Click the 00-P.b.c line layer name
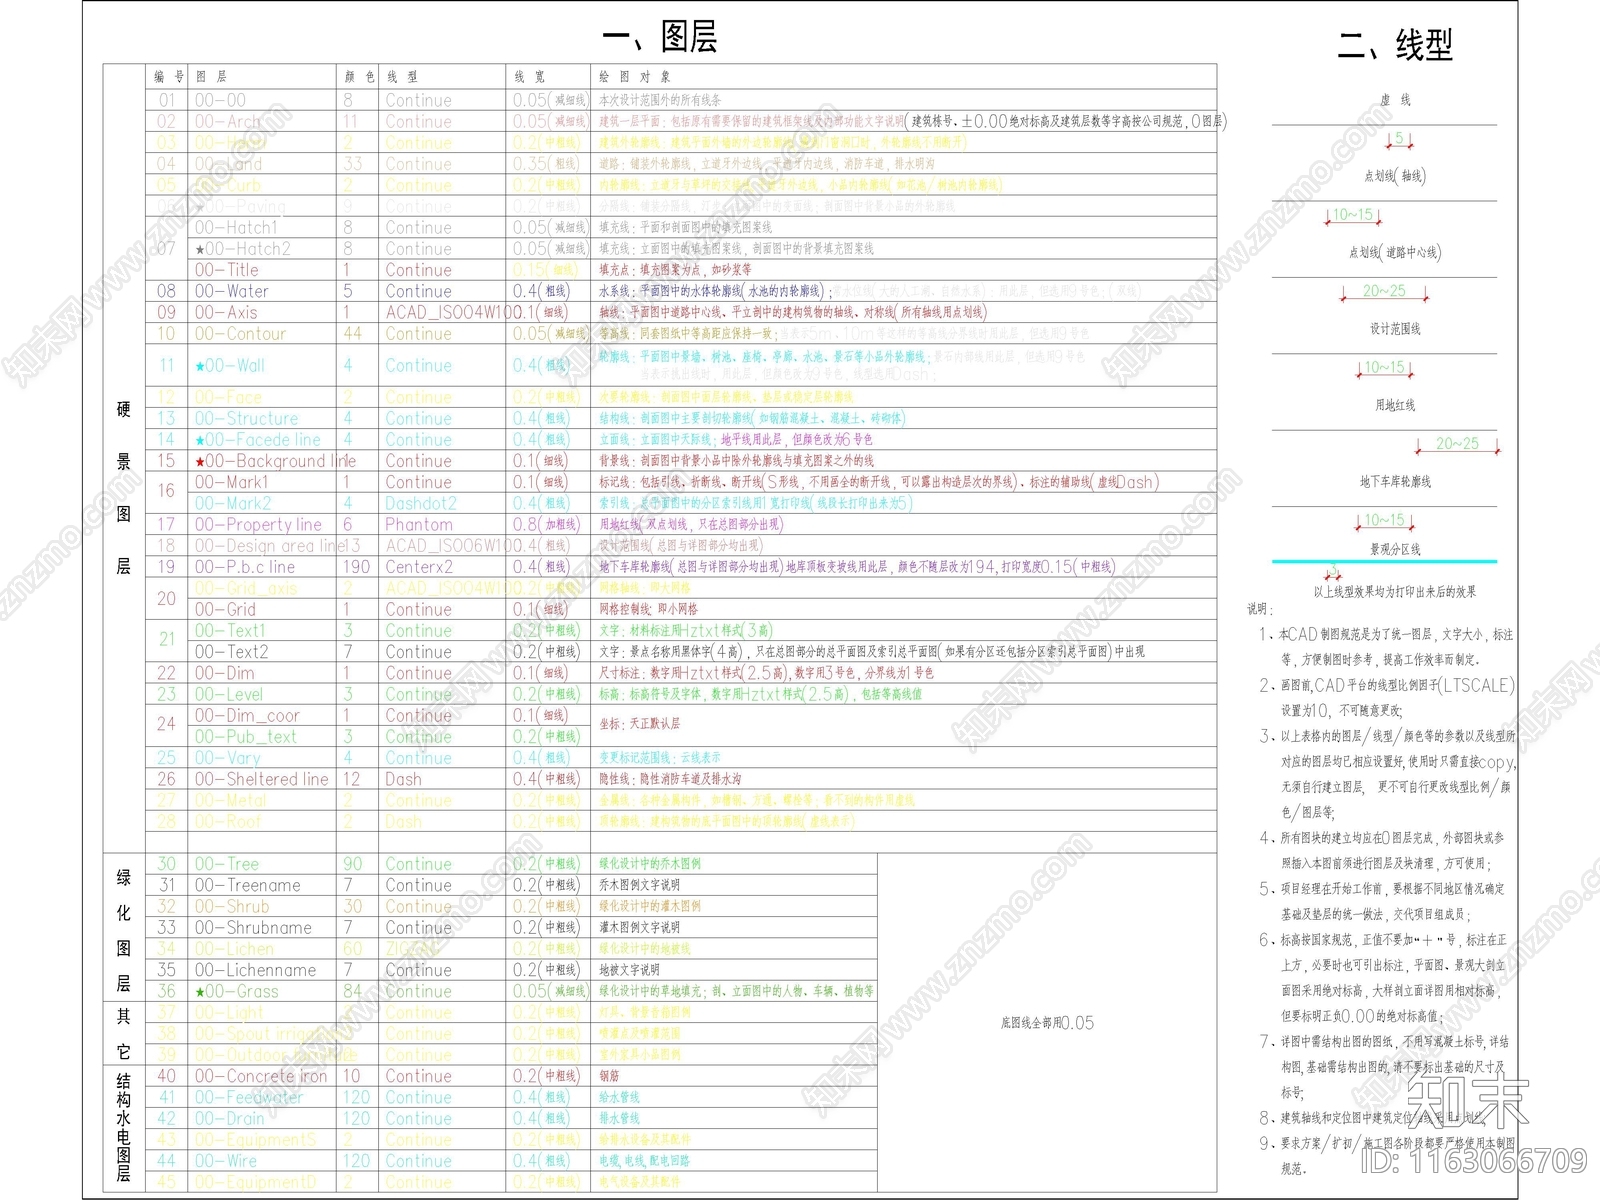Viewport: 1600px width, 1200px height. pyautogui.click(x=245, y=567)
